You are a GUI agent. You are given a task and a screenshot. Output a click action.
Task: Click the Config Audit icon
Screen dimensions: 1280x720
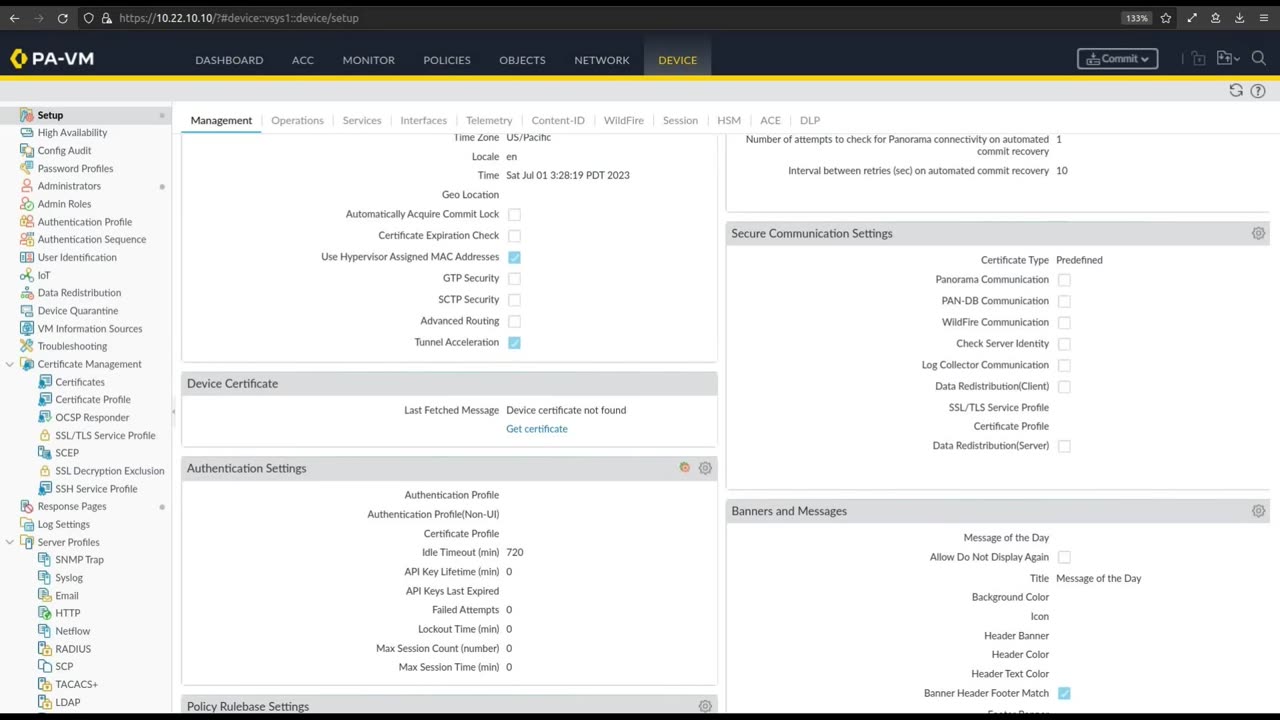point(27,151)
